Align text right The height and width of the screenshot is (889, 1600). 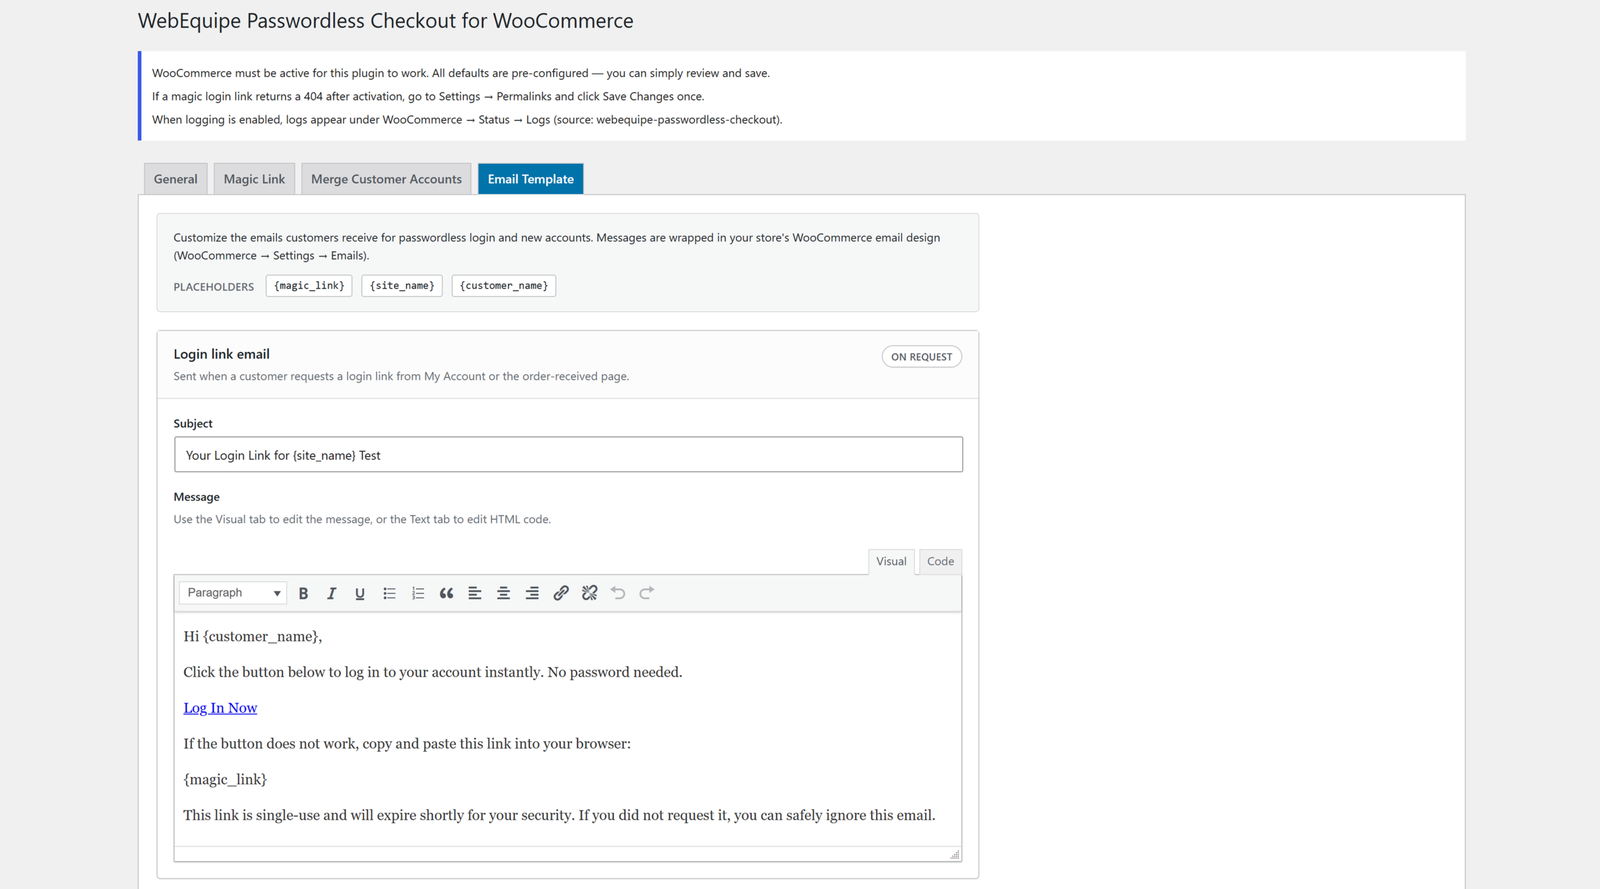click(532, 593)
